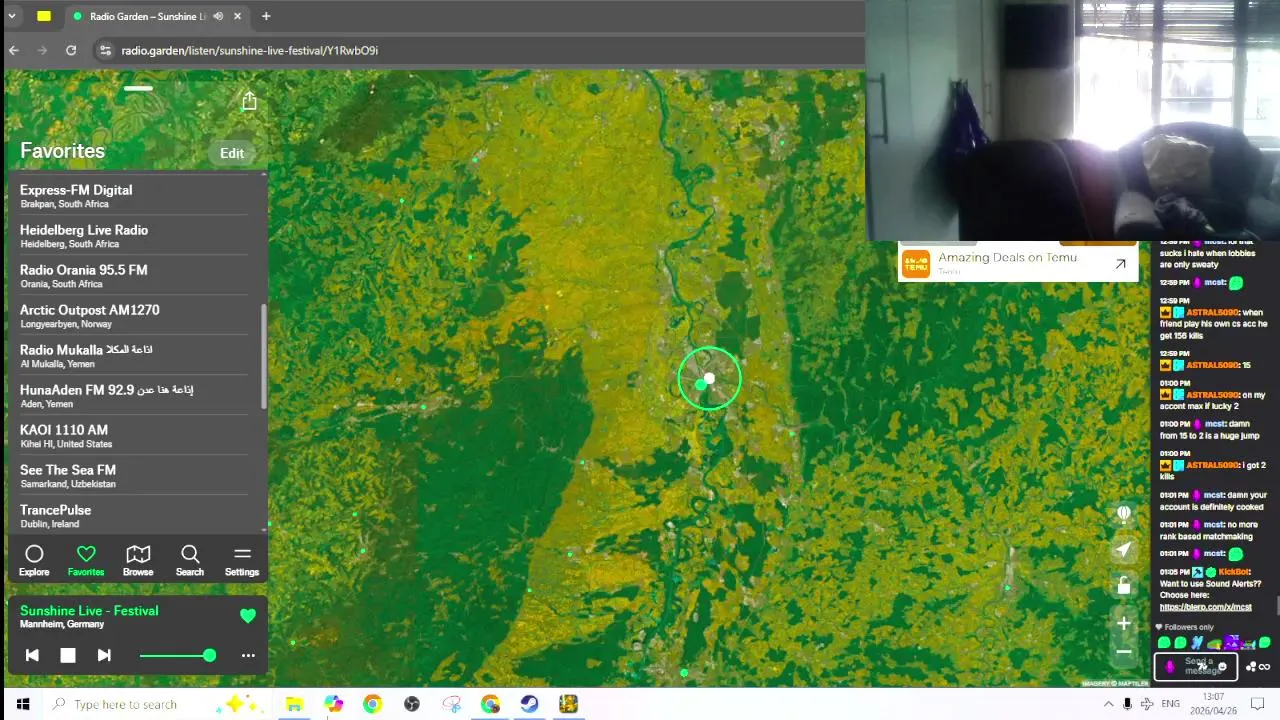Screen dimensions: 1280x720
Task: Click the balloon ride icon on map
Action: coord(1124,513)
